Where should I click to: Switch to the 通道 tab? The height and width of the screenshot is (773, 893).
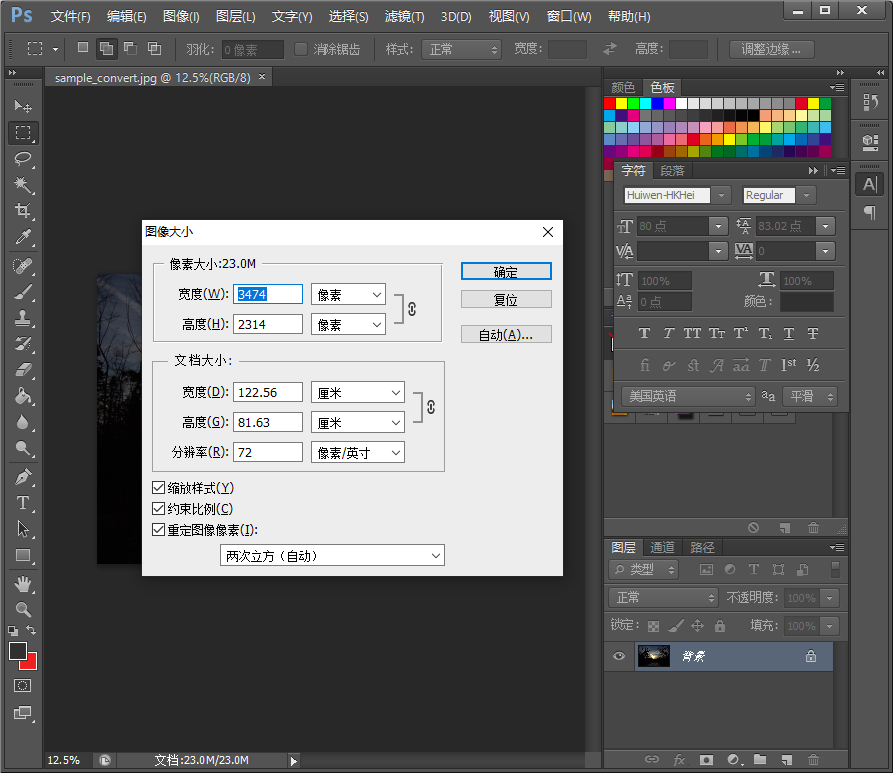(662, 547)
